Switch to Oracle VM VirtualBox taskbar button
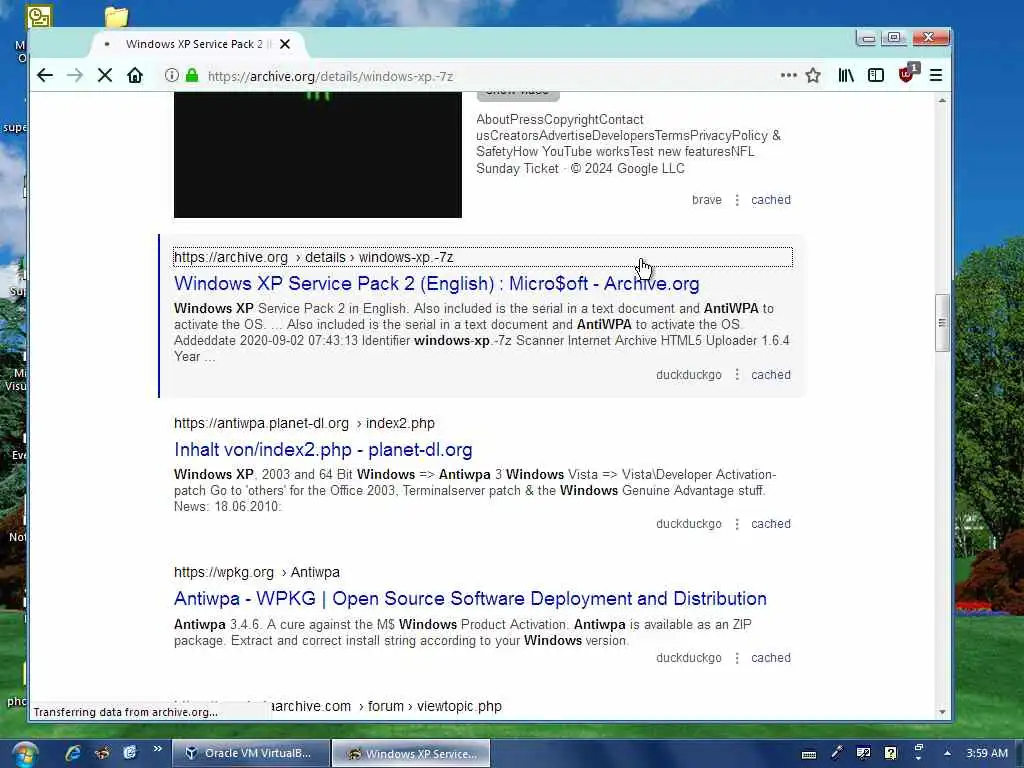Image resolution: width=1024 pixels, height=768 pixels. click(x=250, y=753)
